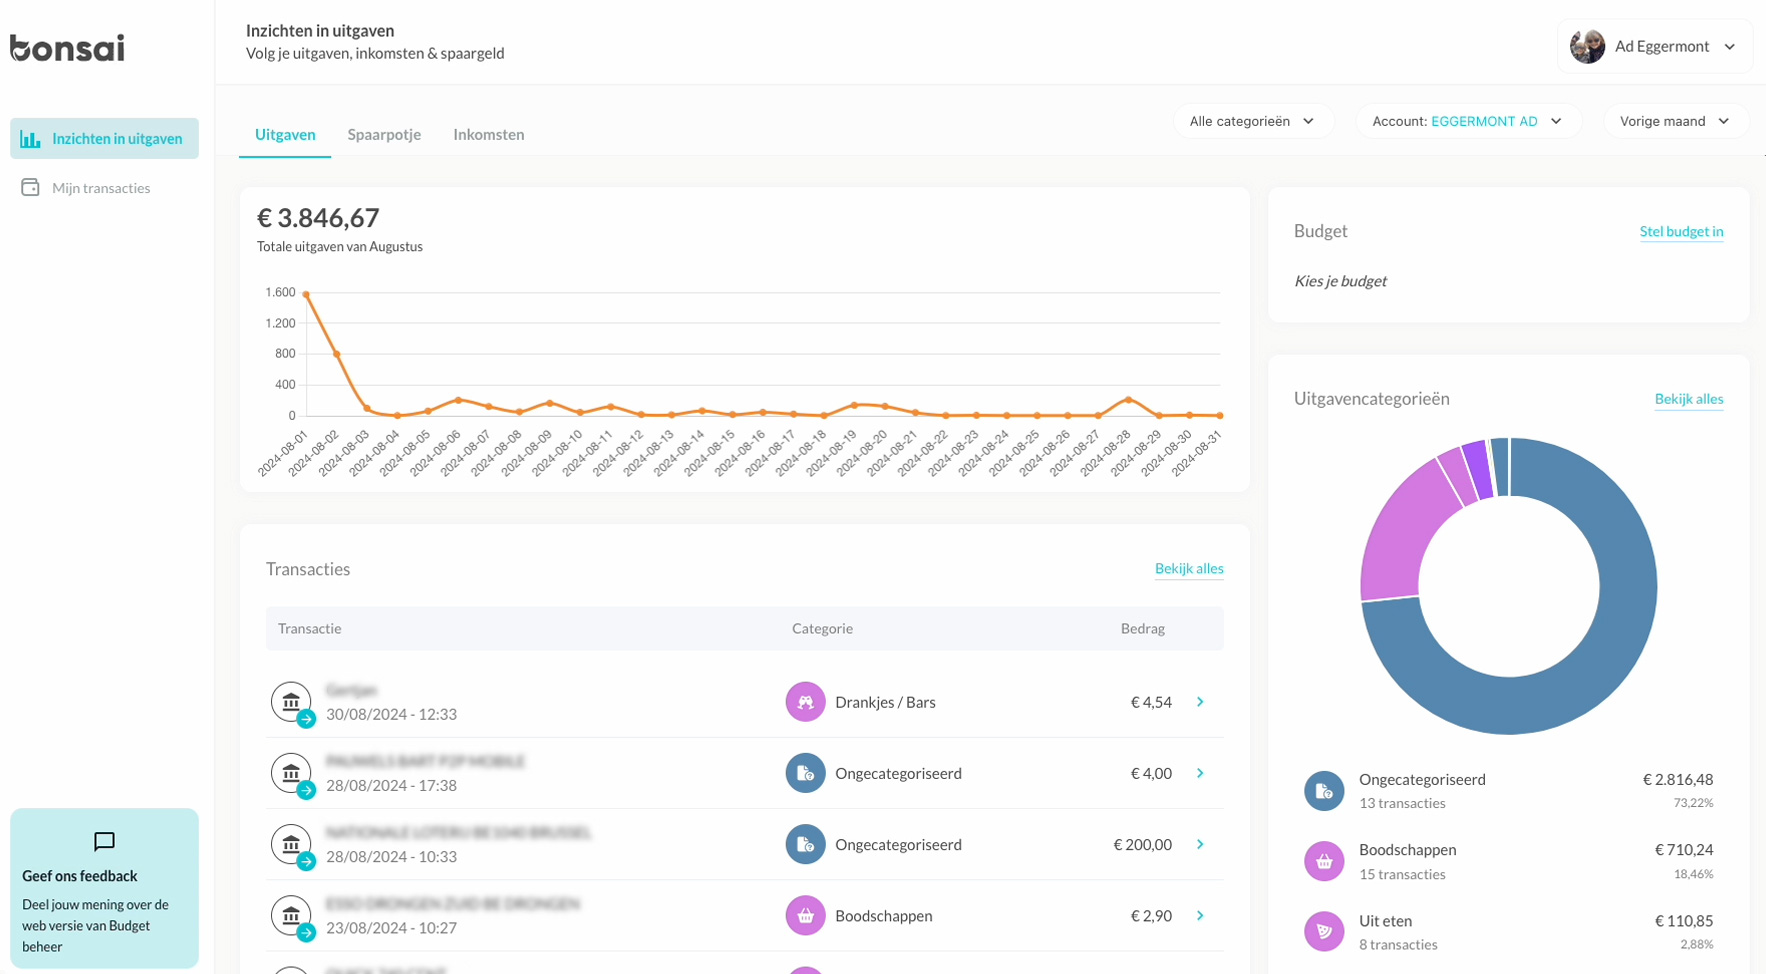Click the € 110,85 Uit eten amount
Viewport: 1766px width, 974px height.
(x=1683, y=920)
